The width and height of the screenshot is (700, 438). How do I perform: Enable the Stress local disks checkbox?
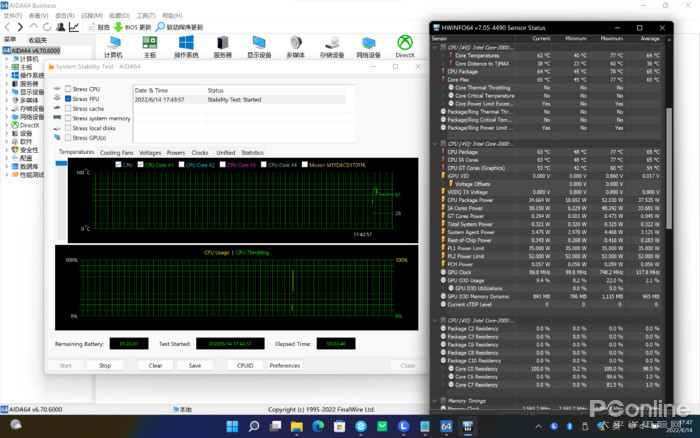click(x=68, y=128)
